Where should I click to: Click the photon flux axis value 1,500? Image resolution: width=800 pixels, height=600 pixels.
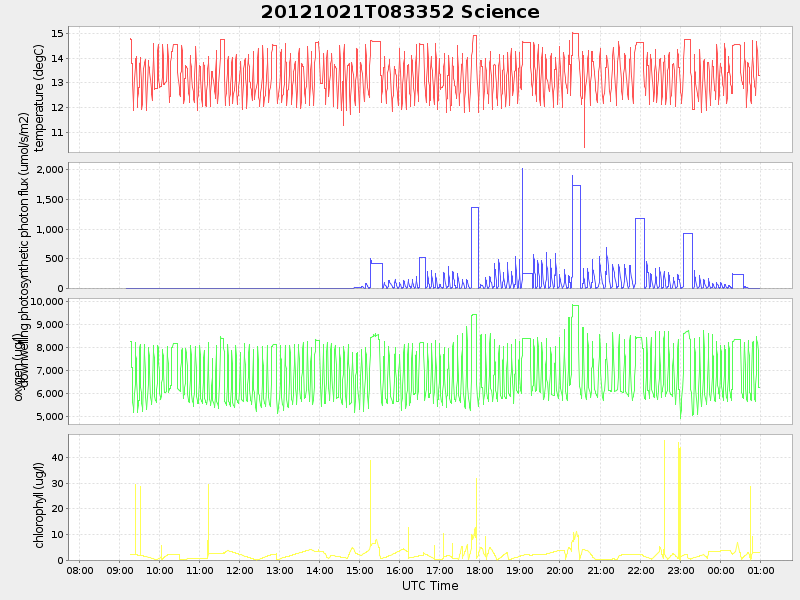[x=49, y=199]
